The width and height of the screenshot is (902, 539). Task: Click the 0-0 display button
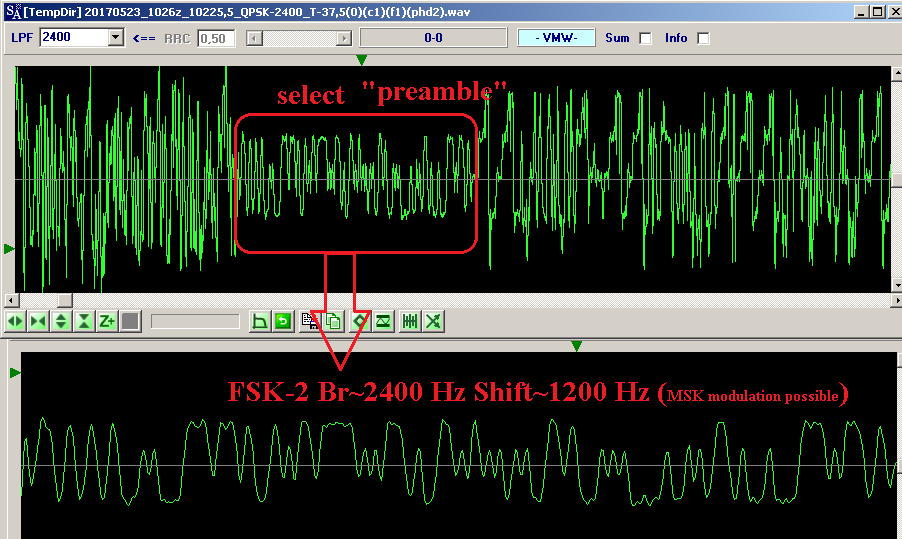point(433,38)
